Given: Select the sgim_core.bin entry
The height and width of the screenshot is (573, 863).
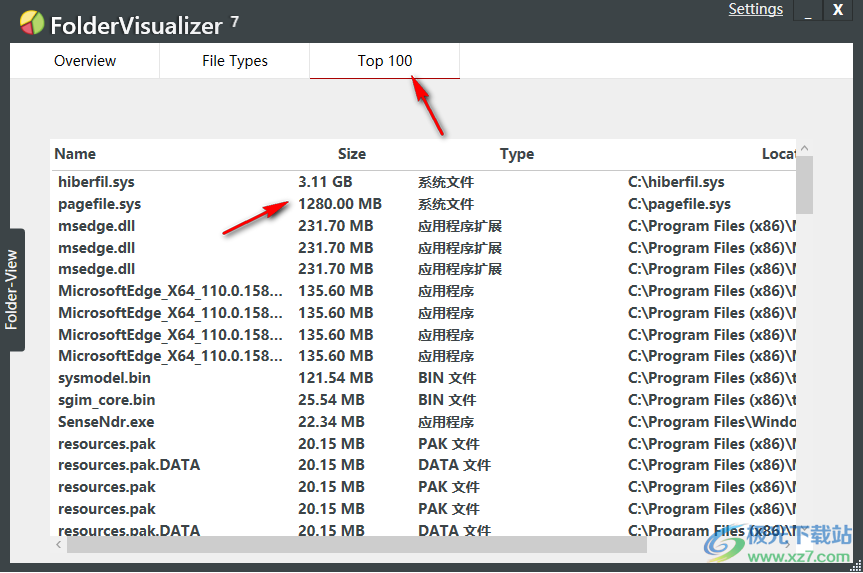Looking at the screenshot, I should 107,400.
